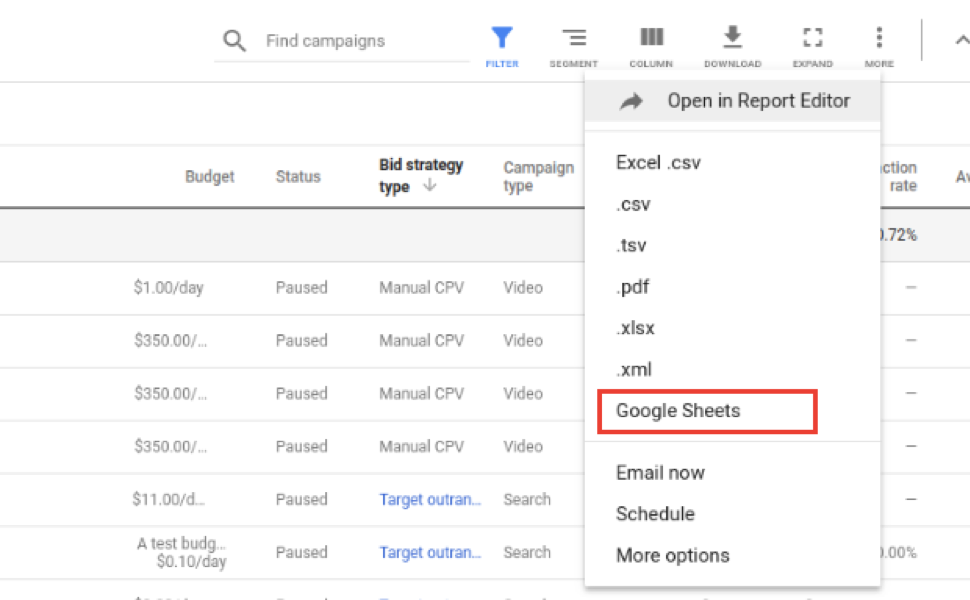The height and width of the screenshot is (600, 970).
Task: Click Paused status in $11.00/d... row
Action: (x=301, y=499)
